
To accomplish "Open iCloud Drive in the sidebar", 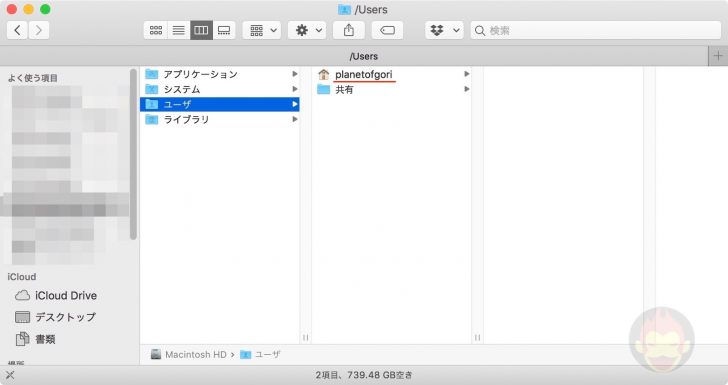I will click(x=65, y=295).
